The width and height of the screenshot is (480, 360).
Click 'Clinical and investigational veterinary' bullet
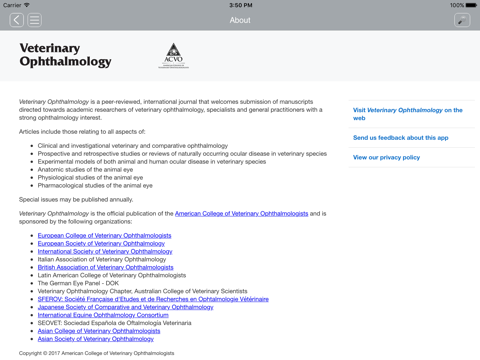click(x=133, y=146)
